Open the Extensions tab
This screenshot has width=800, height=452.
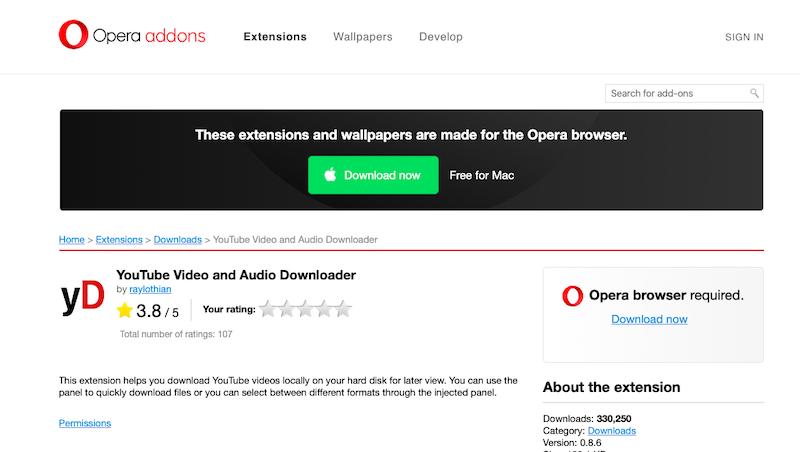click(275, 37)
